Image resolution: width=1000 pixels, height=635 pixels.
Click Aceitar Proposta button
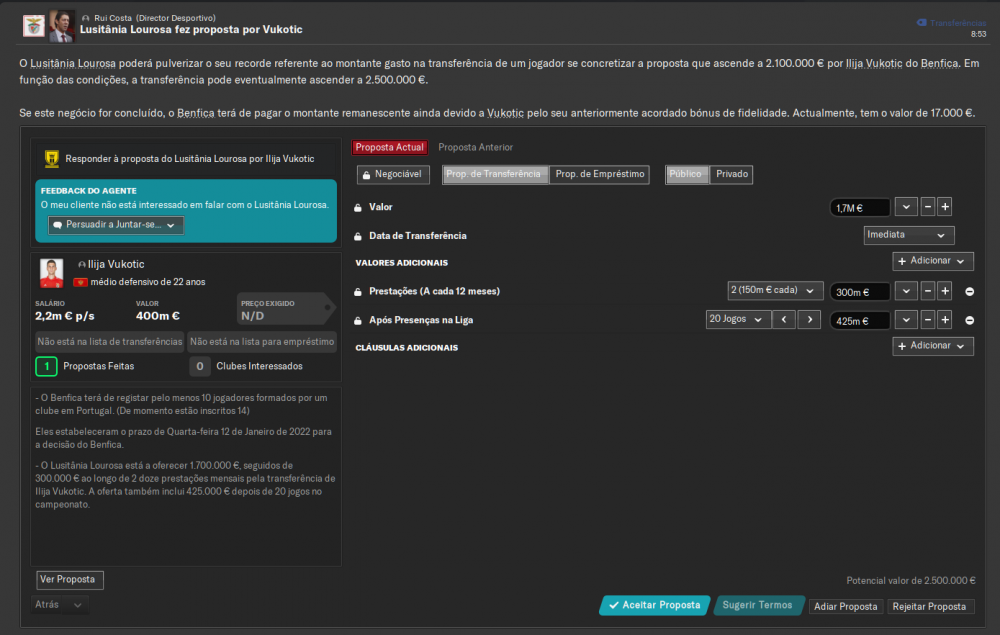[x=655, y=605]
